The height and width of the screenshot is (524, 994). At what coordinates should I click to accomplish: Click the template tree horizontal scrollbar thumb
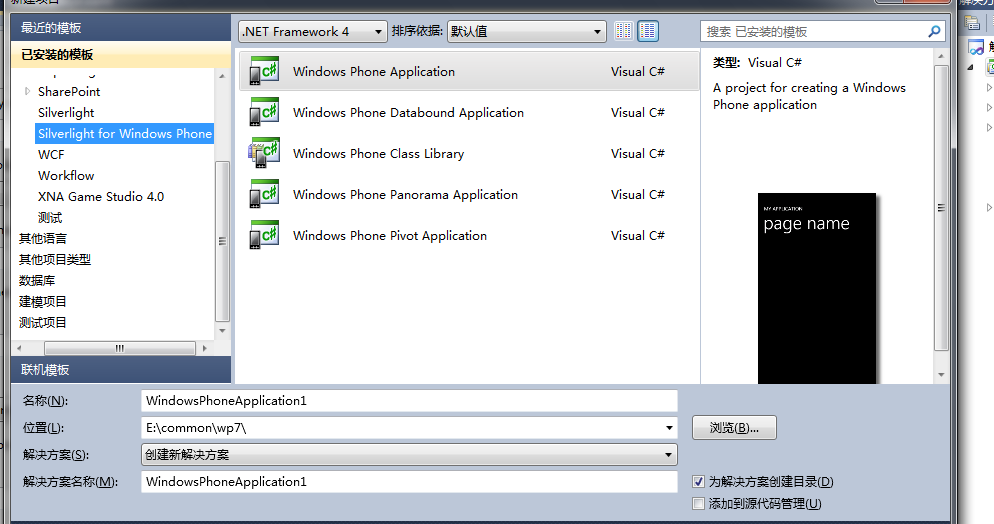120,348
